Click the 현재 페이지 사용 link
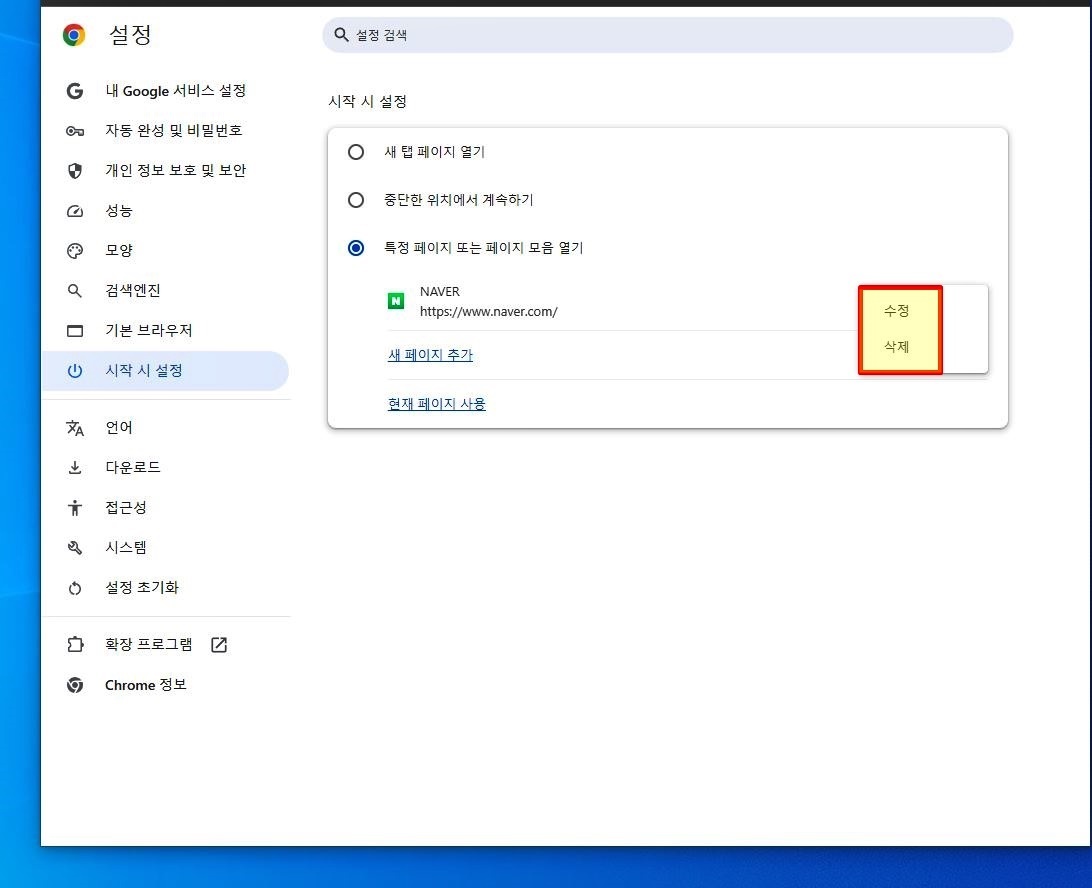 pyautogui.click(x=437, y=404)
